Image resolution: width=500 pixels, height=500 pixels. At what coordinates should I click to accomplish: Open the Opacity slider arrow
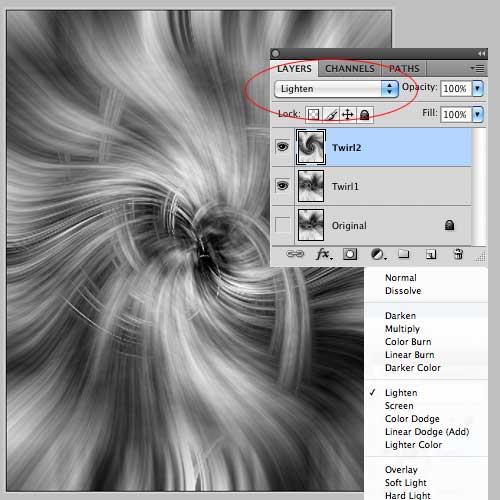[478, 88]
